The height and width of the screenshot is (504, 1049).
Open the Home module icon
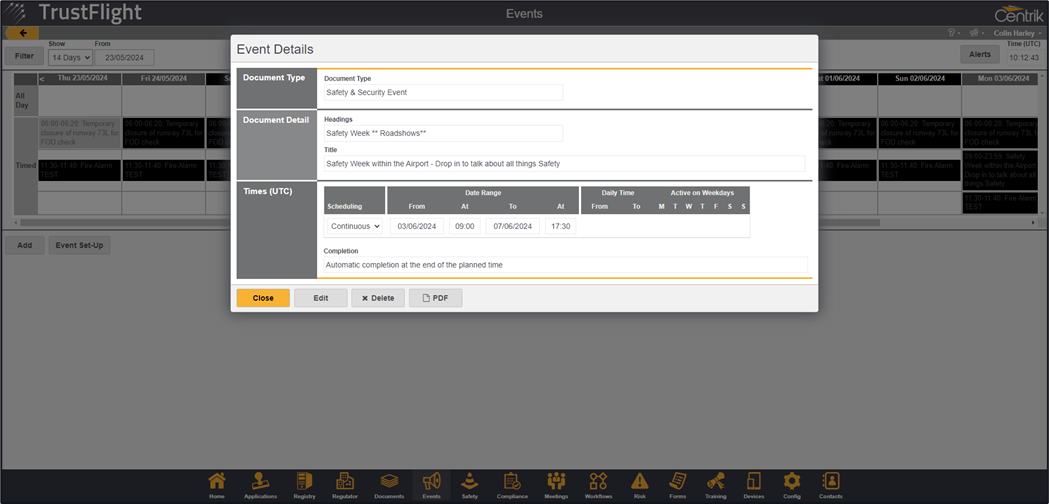[x=216, y=484]
